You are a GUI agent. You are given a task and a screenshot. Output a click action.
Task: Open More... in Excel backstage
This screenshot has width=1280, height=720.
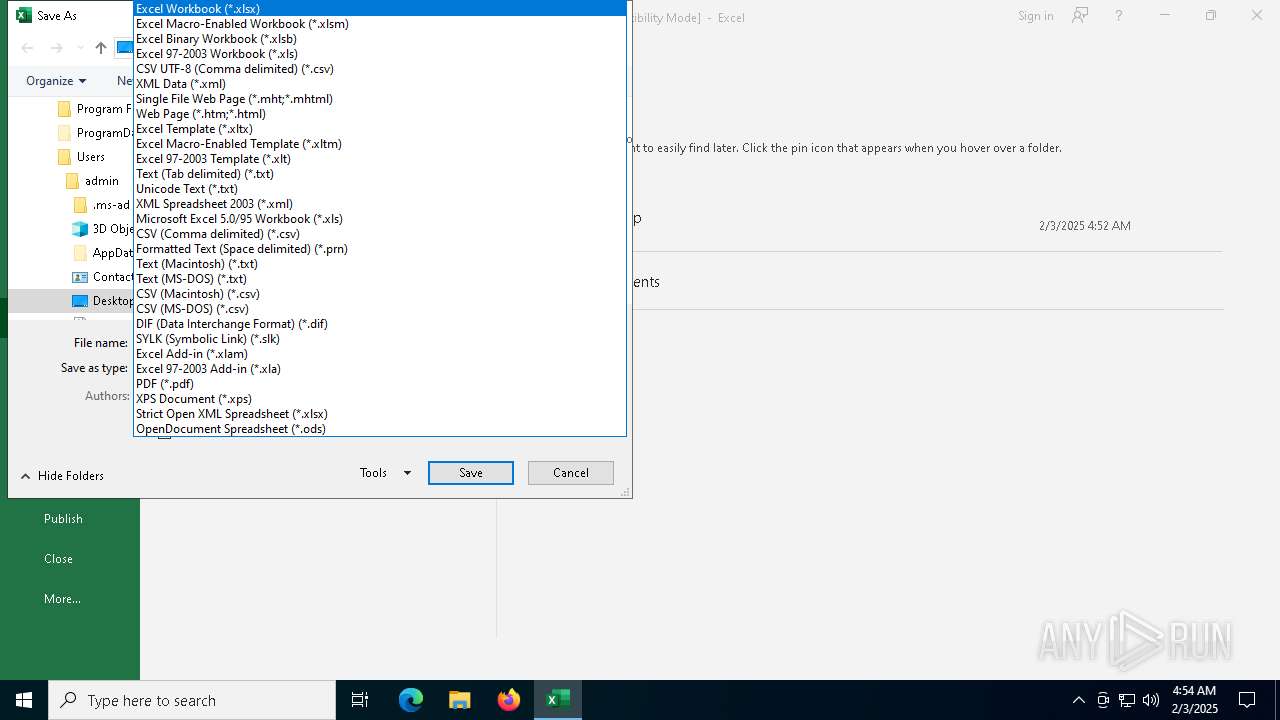click(62, 599)
